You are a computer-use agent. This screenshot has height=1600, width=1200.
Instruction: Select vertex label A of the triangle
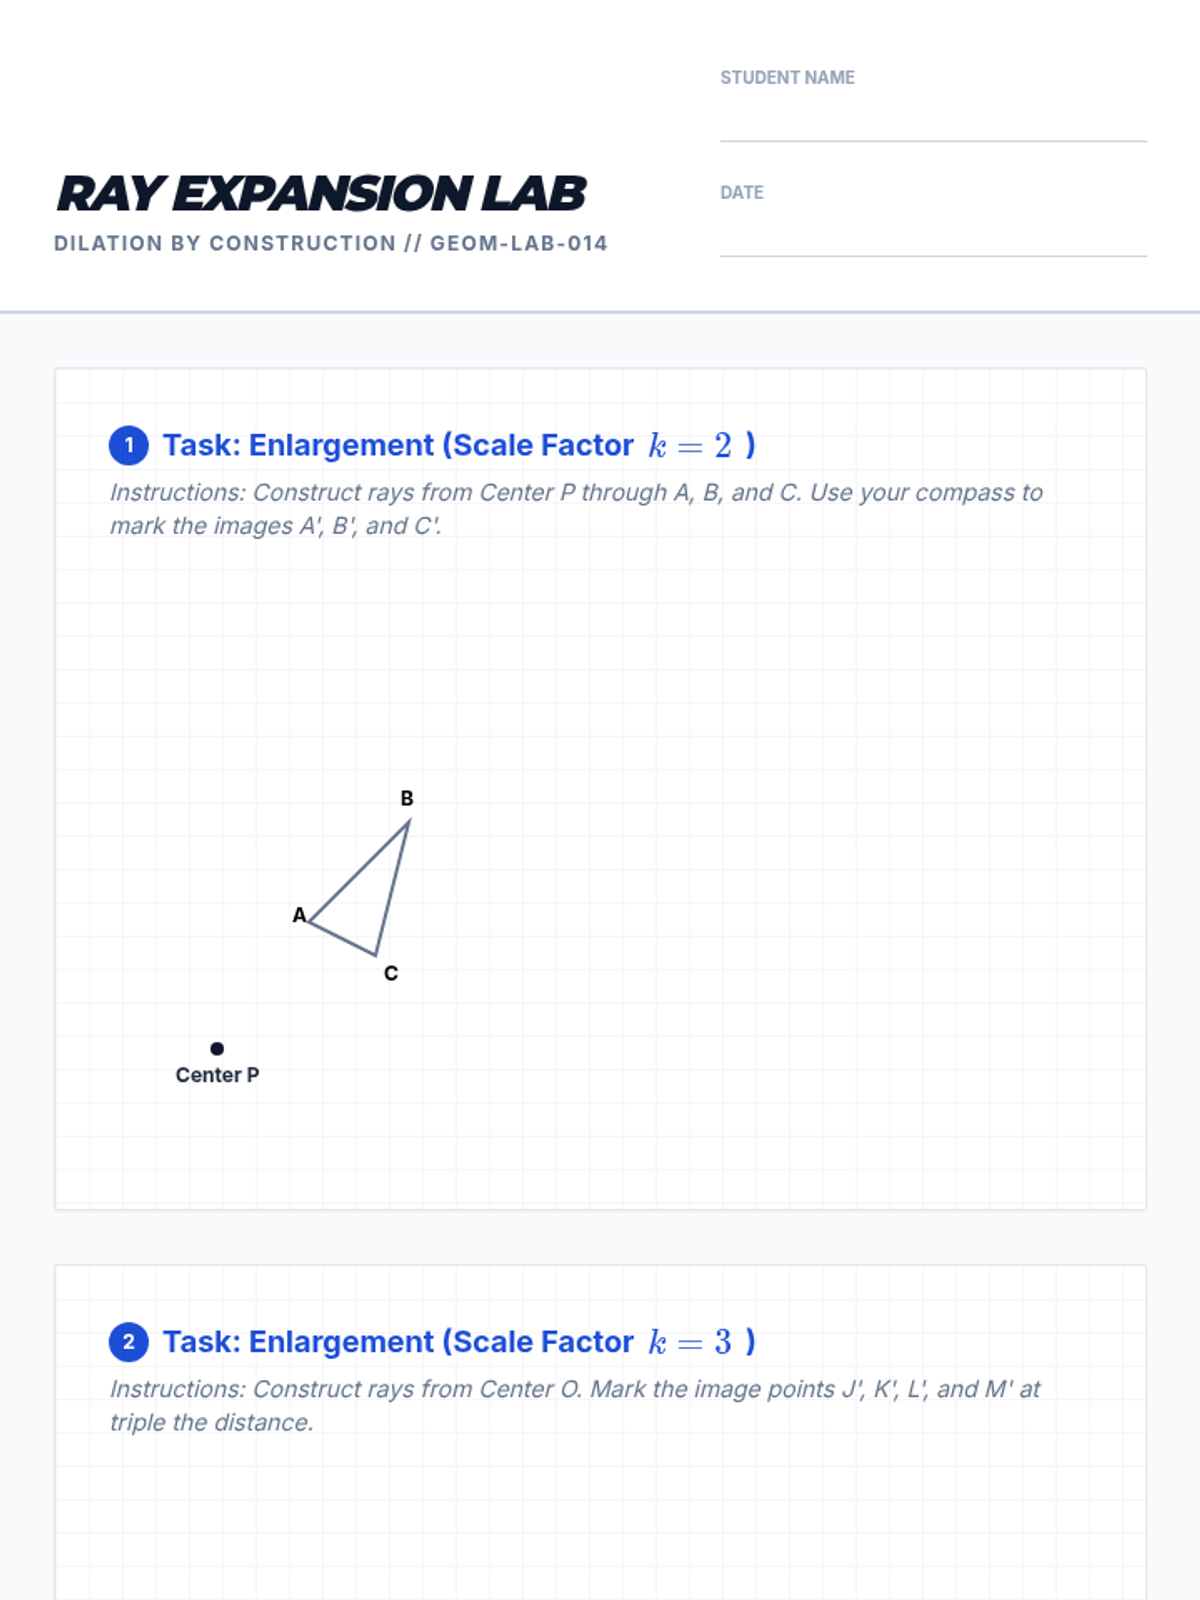[298, 915]
